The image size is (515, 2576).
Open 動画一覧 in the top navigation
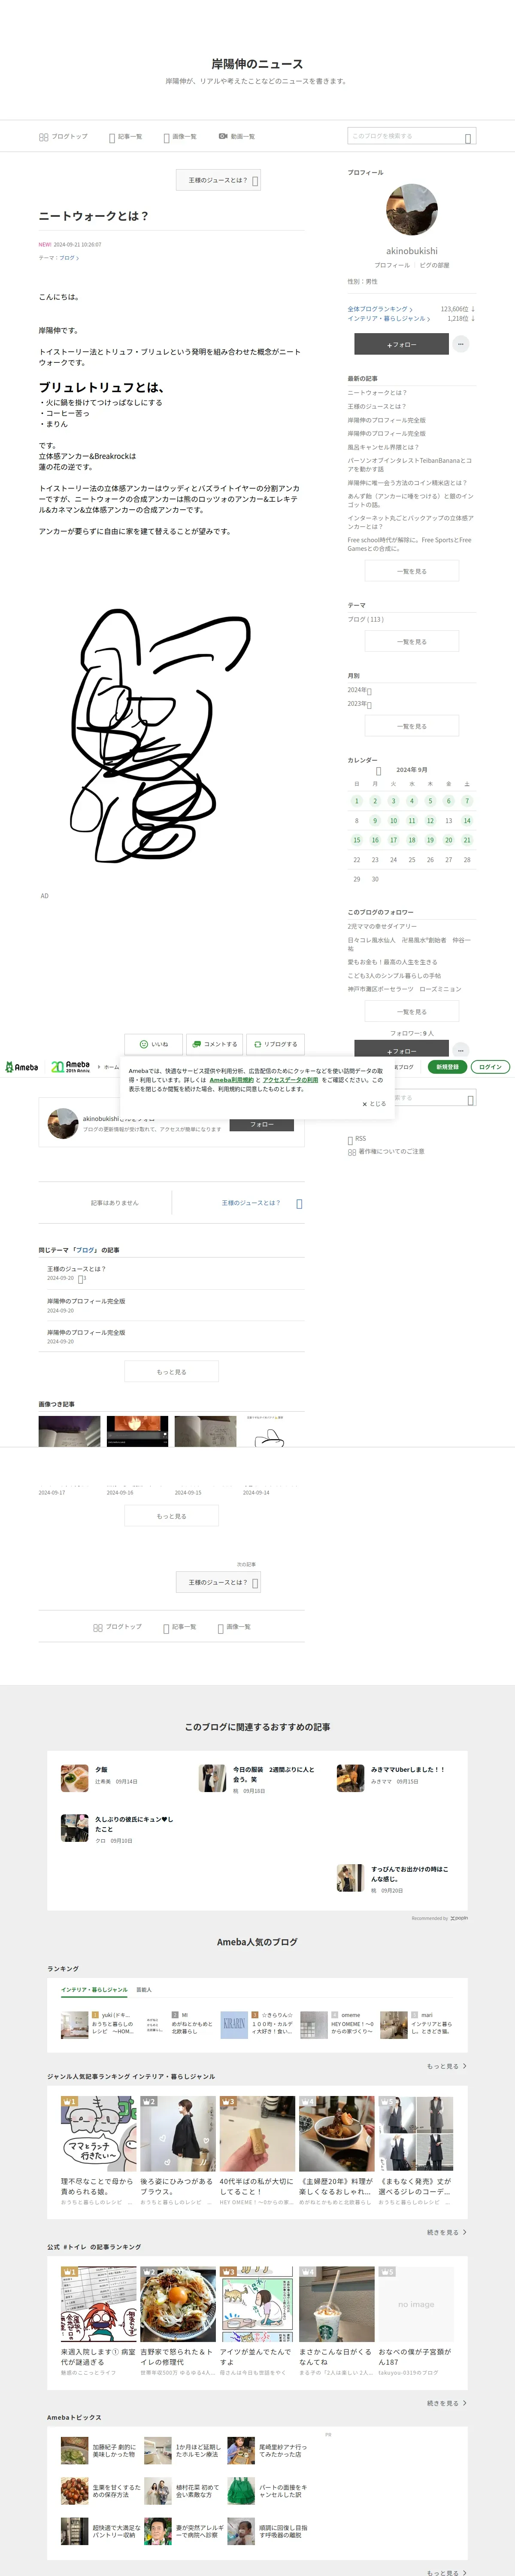point(237,136)
